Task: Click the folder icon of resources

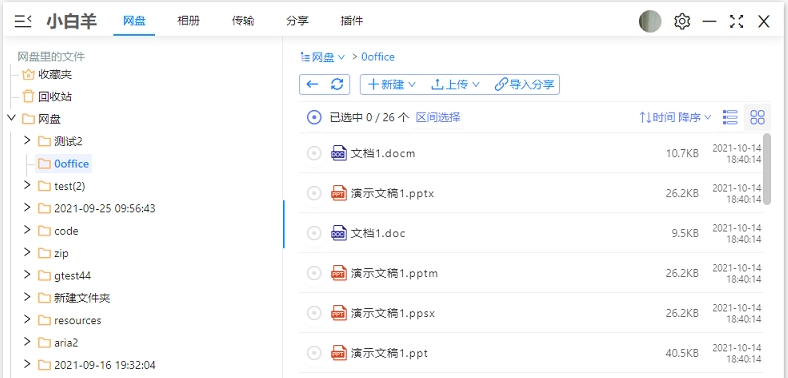Action: (x=44, y=320)
